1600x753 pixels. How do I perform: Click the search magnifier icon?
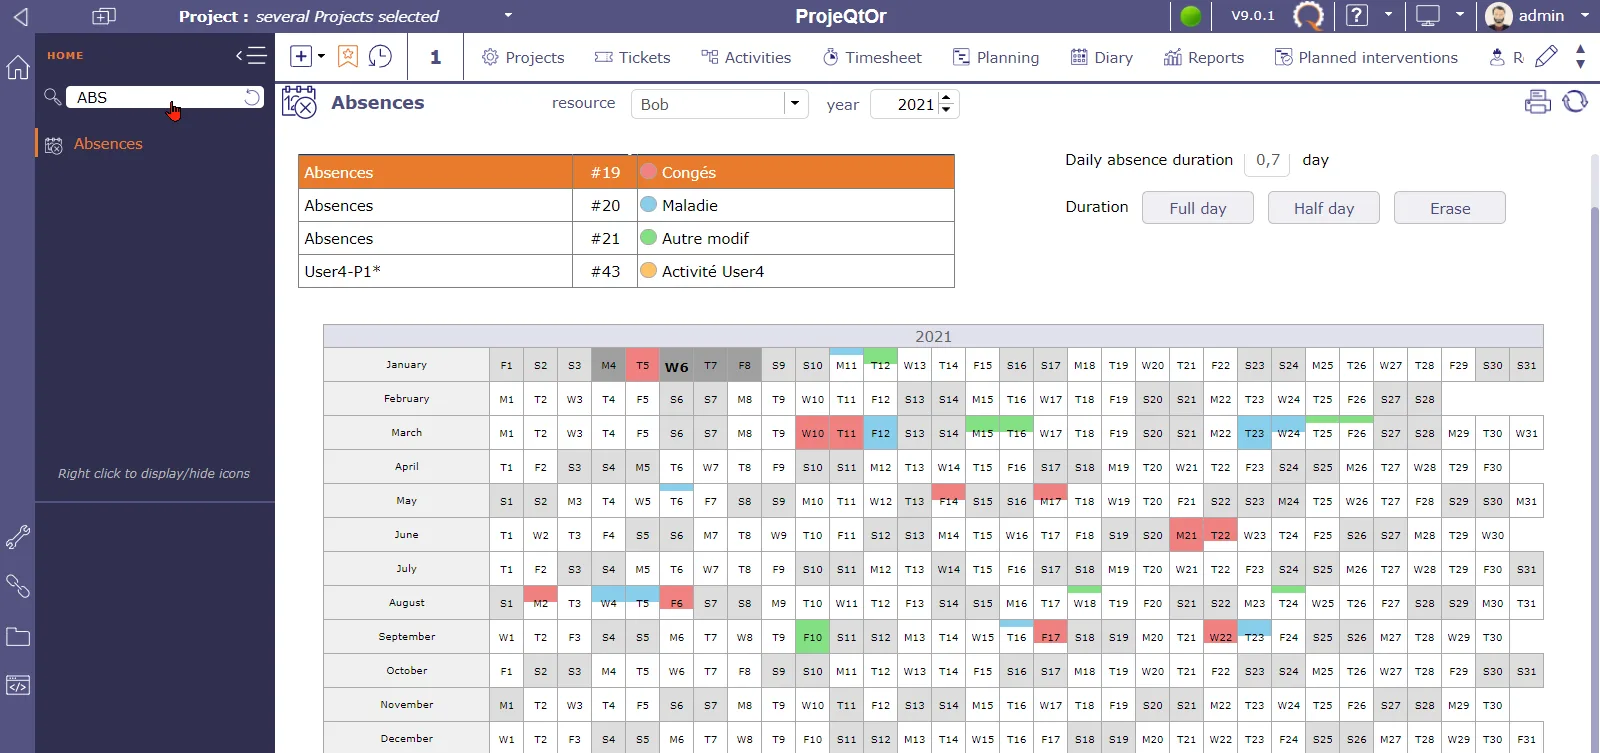pos(53,97)
